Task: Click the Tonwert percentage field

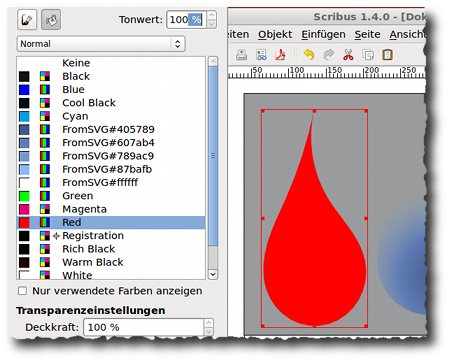Action: (186, 20)
